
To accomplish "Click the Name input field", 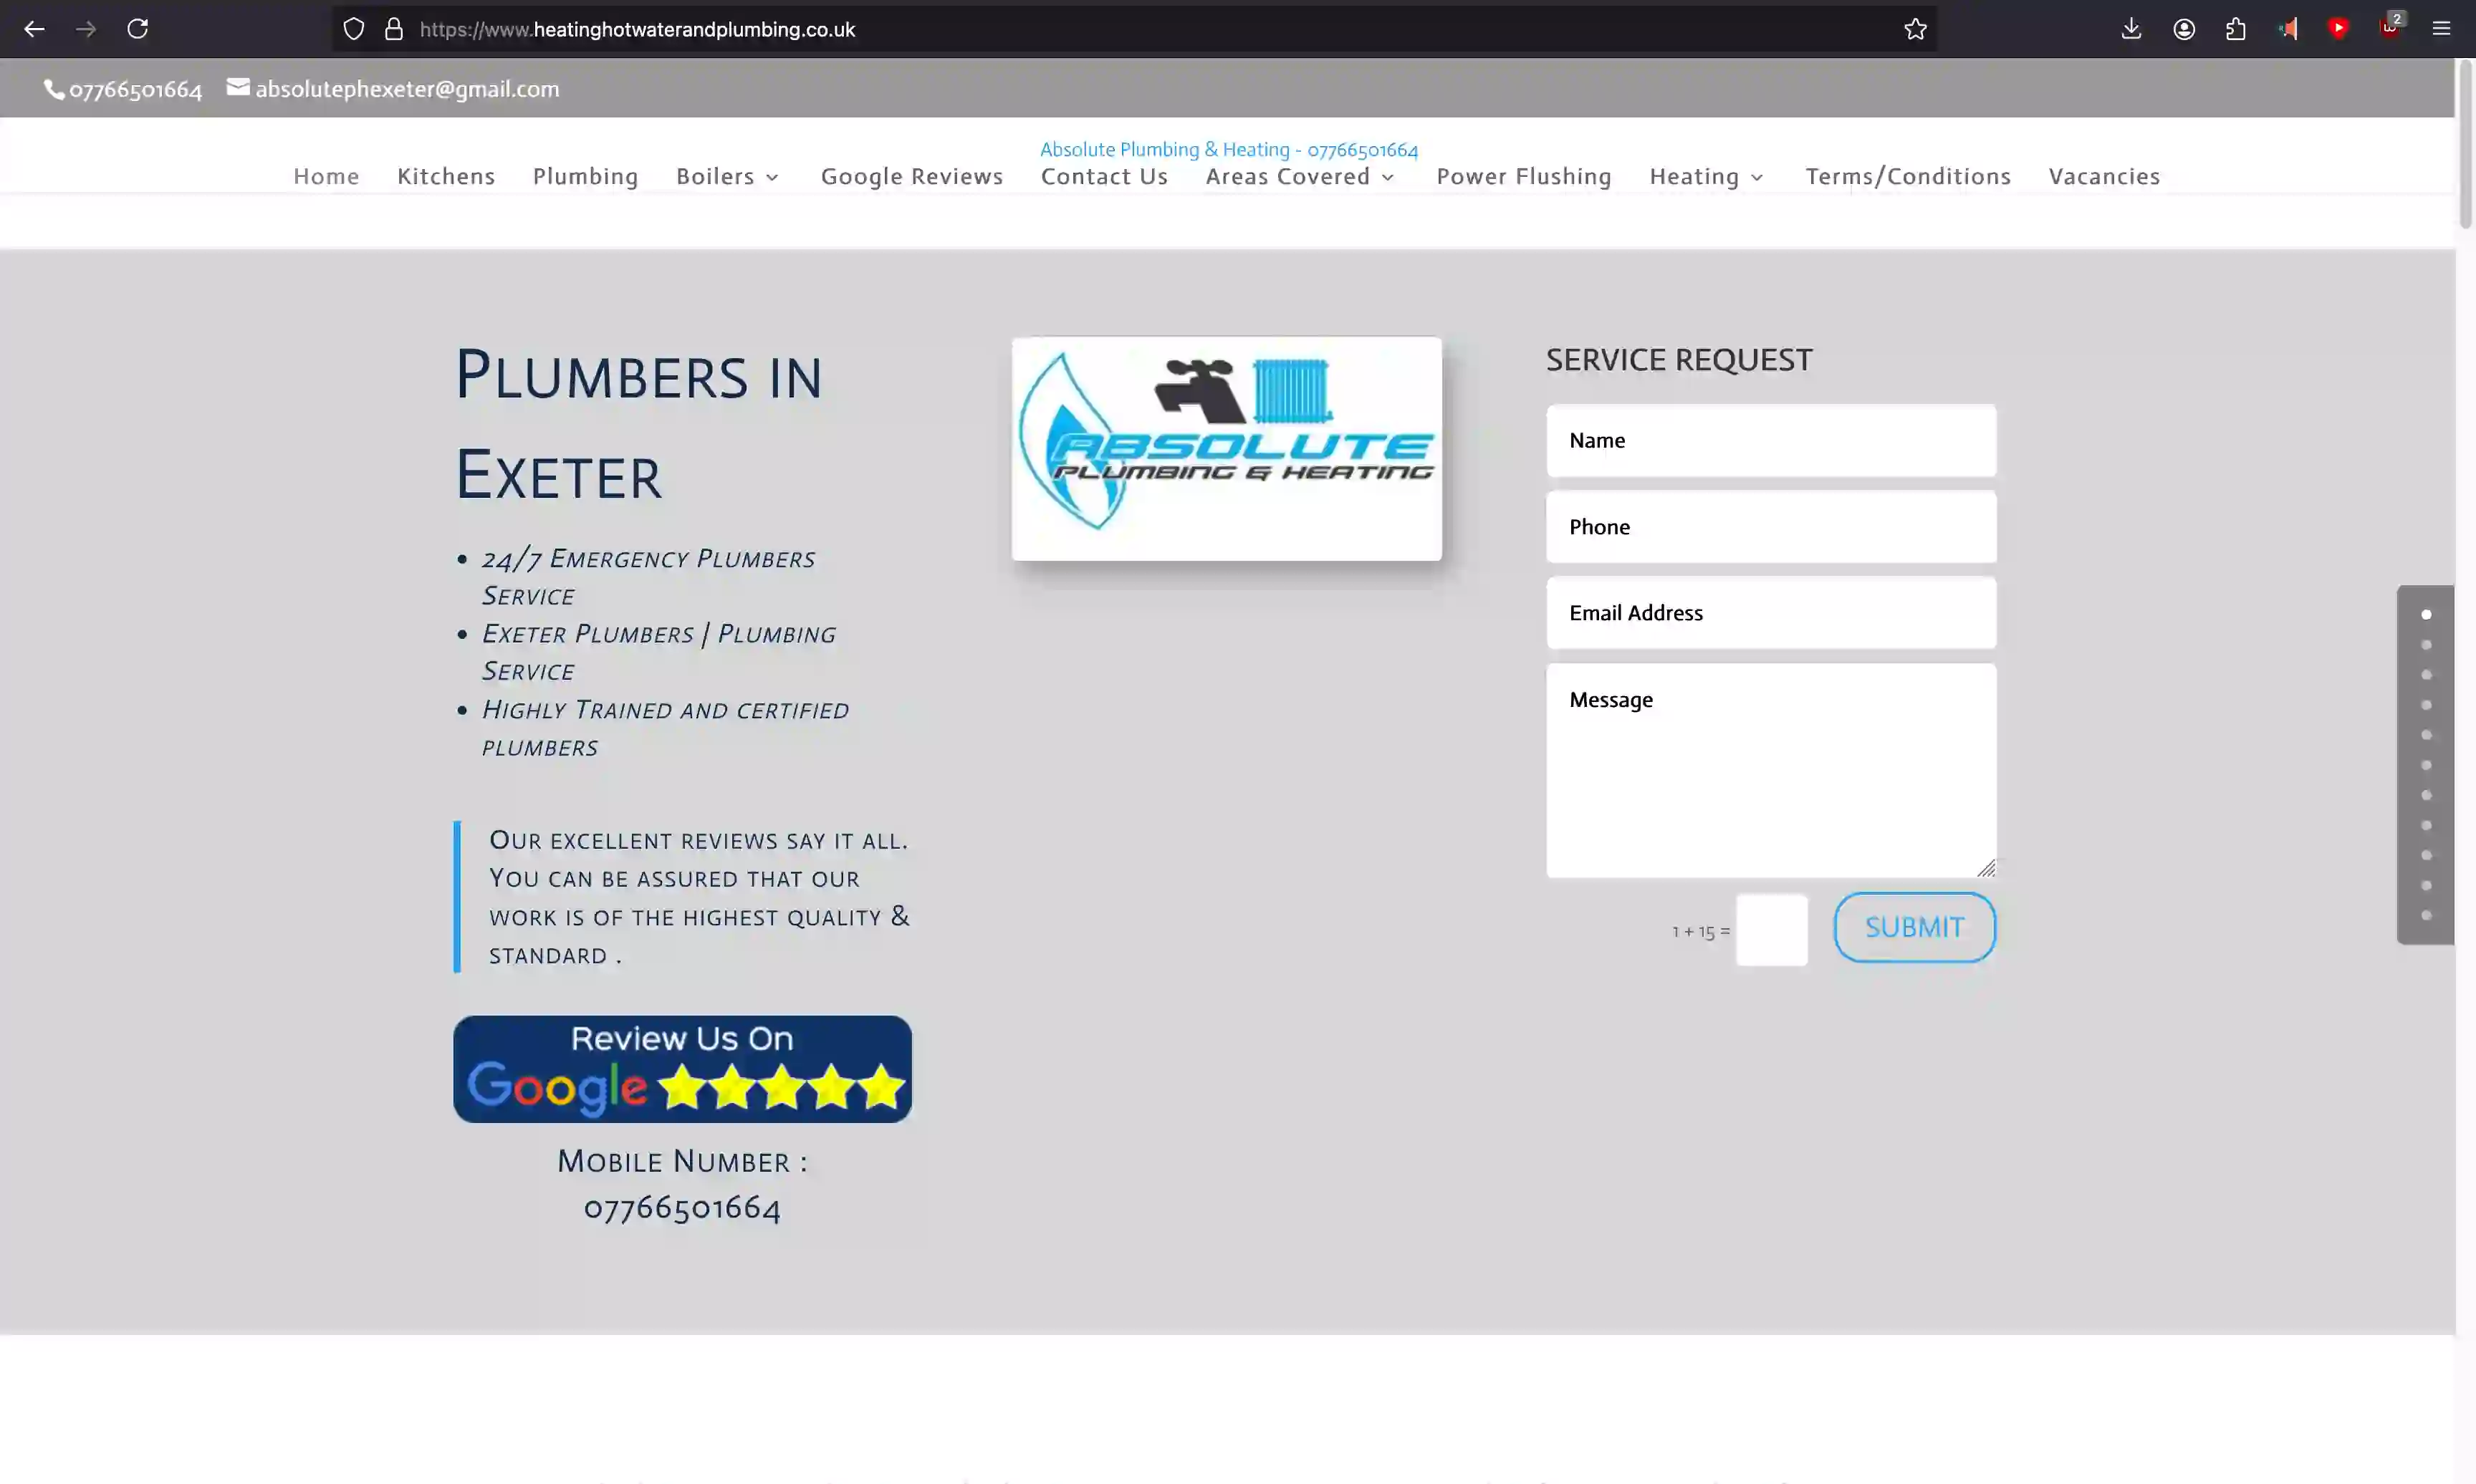I will pyautogui.click(x=1769, y=438).
